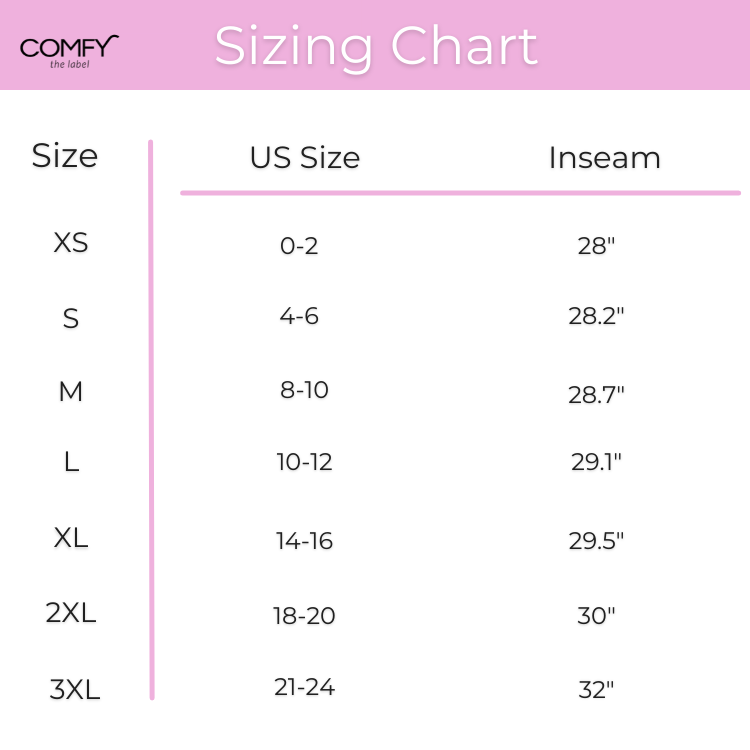Select the 8-10 US size value
Viewport: 750px width, 750px height.
click(x=304, y=390)
